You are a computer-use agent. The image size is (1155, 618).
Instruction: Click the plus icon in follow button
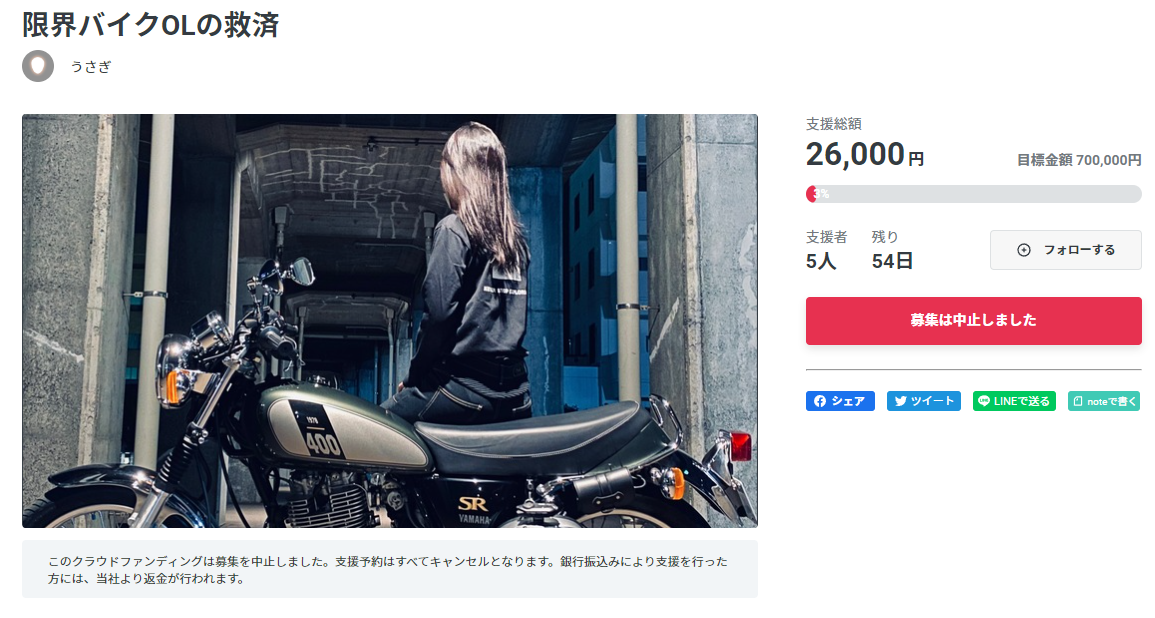1023,250
